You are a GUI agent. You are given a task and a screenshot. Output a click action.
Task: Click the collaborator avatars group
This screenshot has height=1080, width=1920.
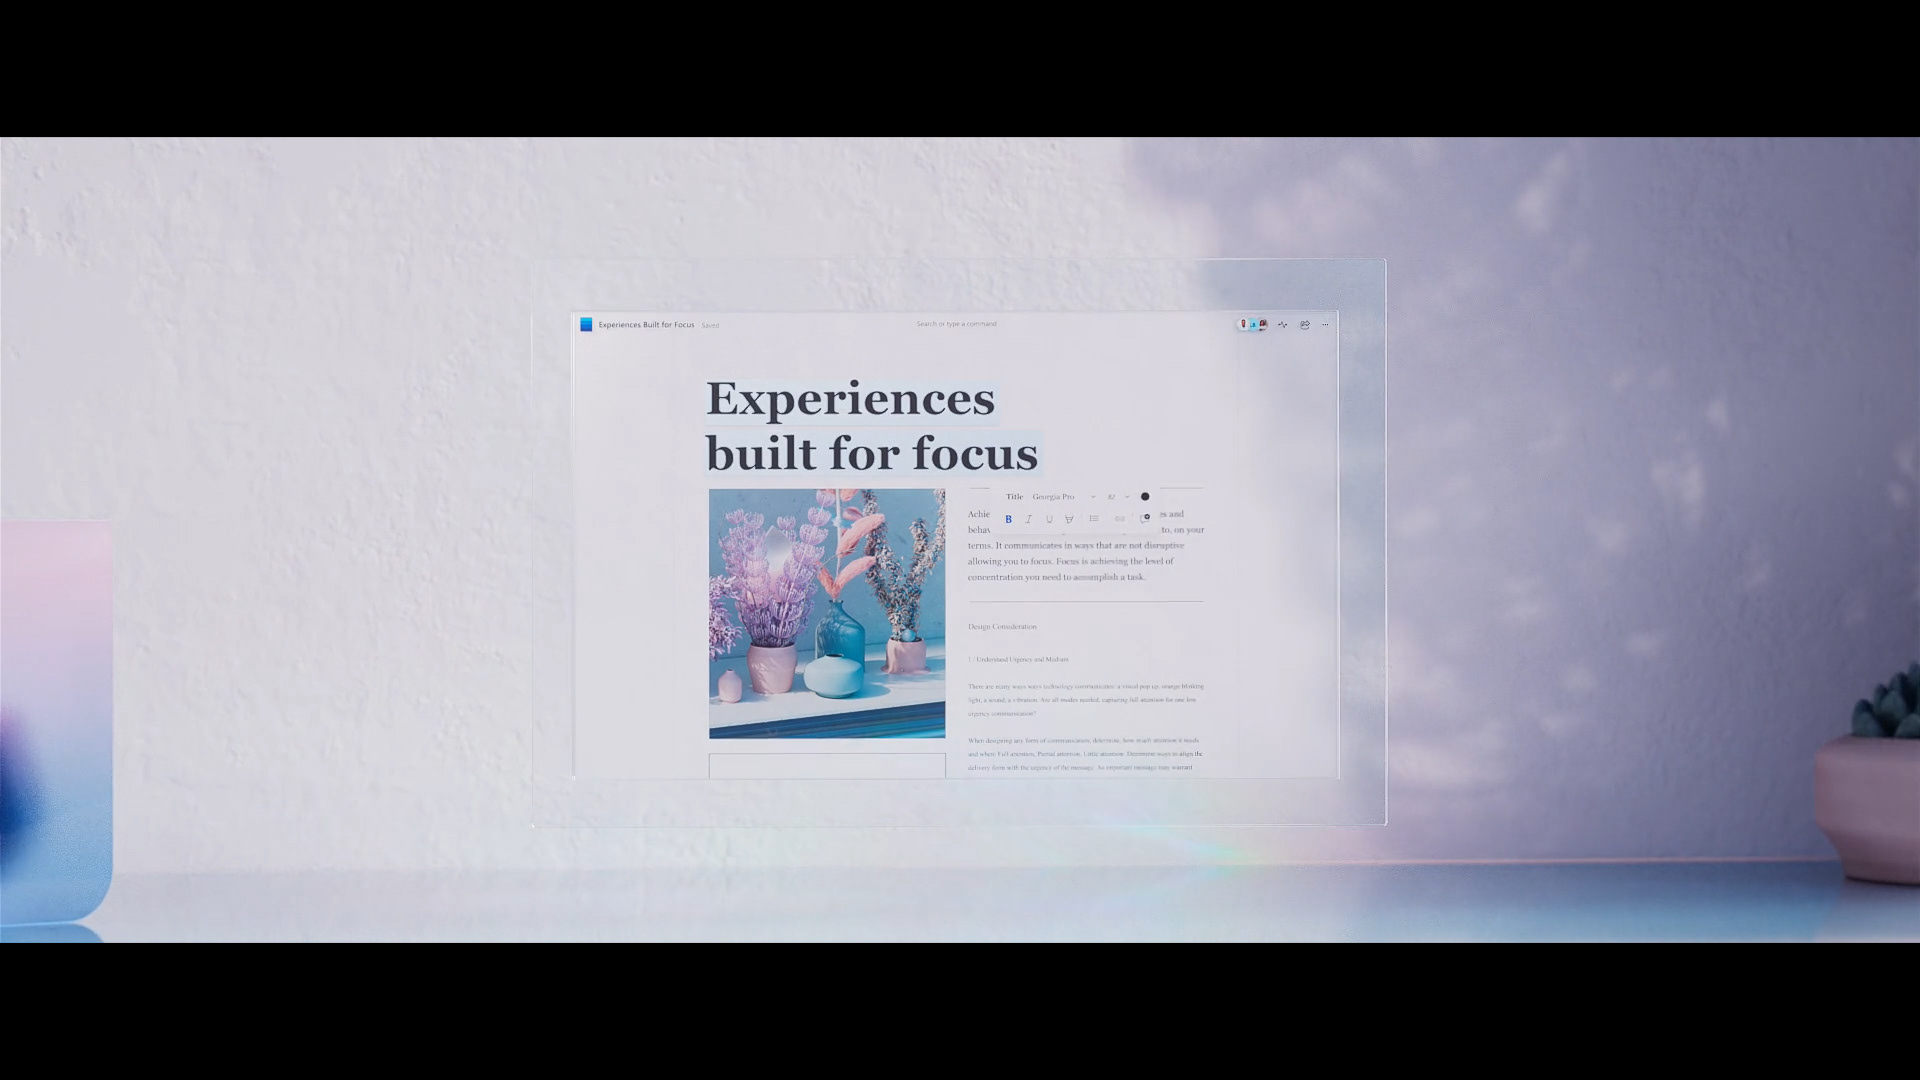1252,325
